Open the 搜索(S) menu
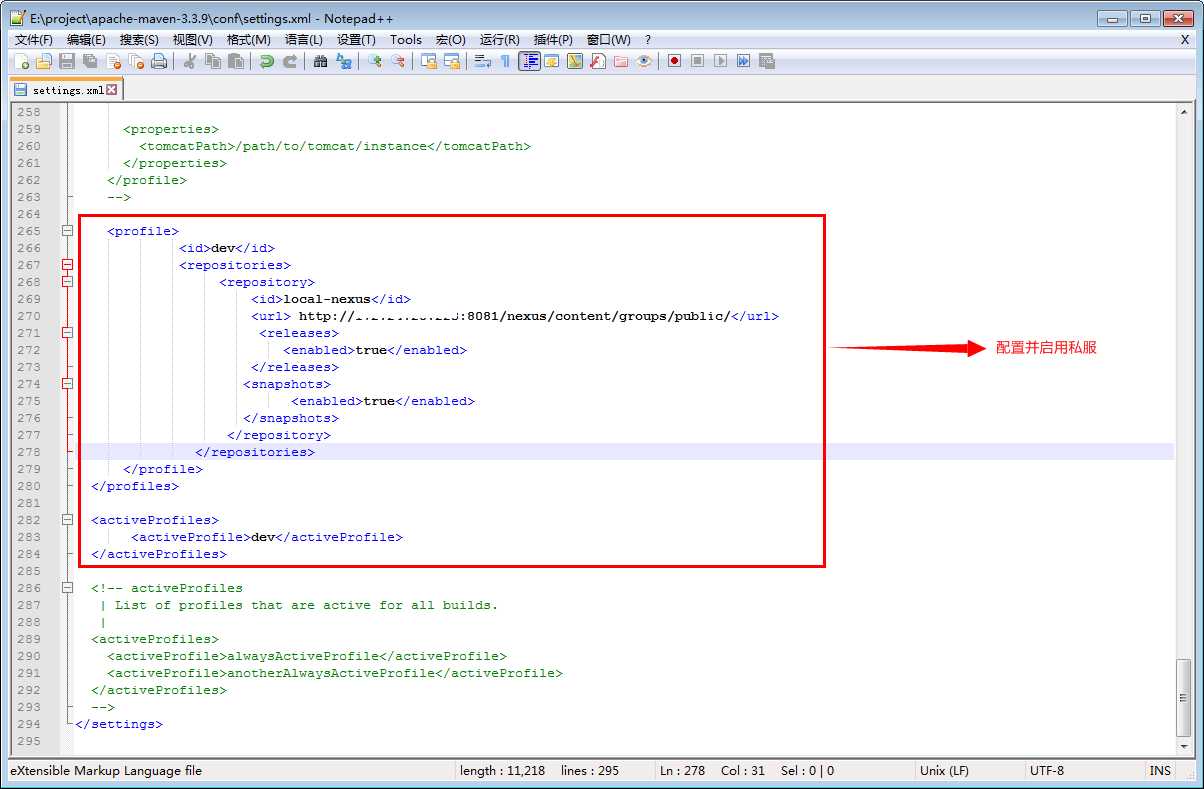1204x789 pixels. tap(139, 39)
